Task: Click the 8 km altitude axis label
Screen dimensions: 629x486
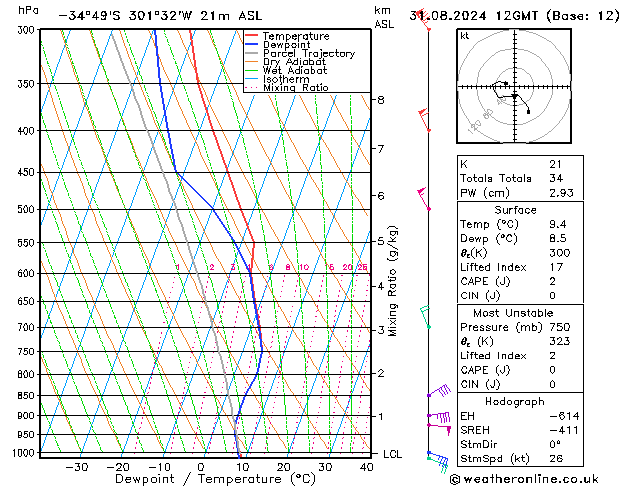Action: pyautogui.click(x=381, y=99)
